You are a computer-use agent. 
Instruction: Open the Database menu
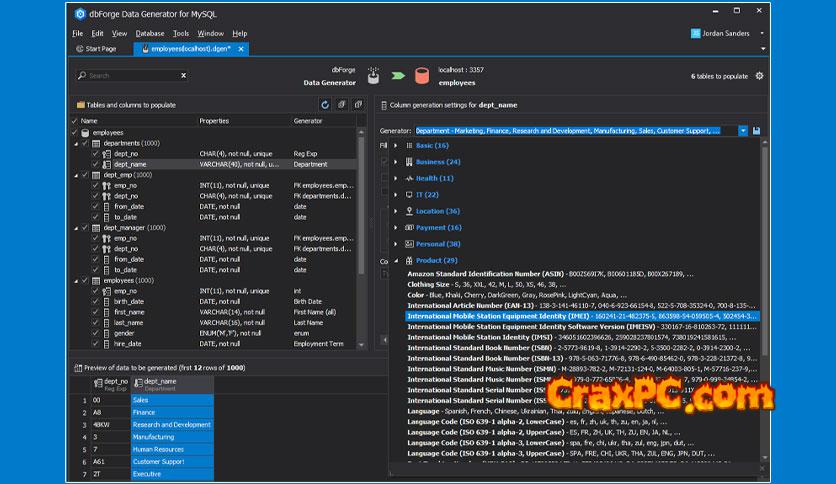[x=150, y=33]
